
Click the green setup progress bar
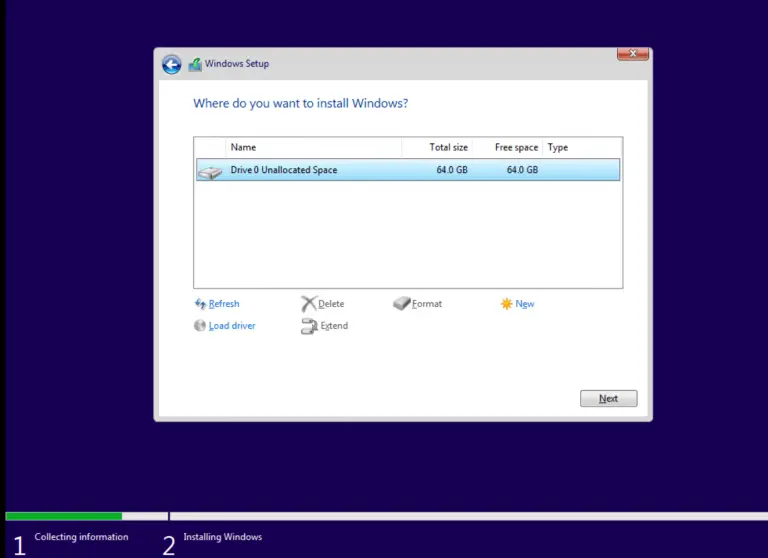point(64,516)
